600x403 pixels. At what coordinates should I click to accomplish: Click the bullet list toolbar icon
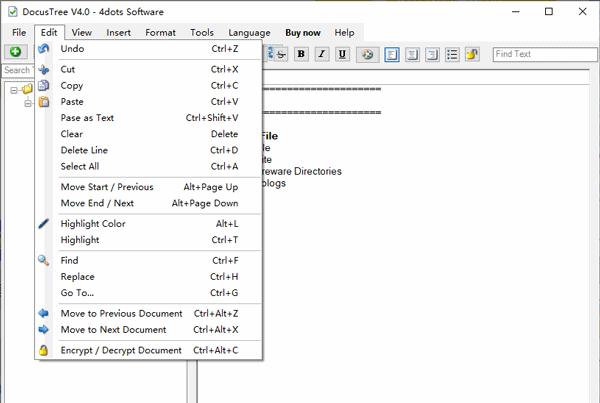pos(451,53)
